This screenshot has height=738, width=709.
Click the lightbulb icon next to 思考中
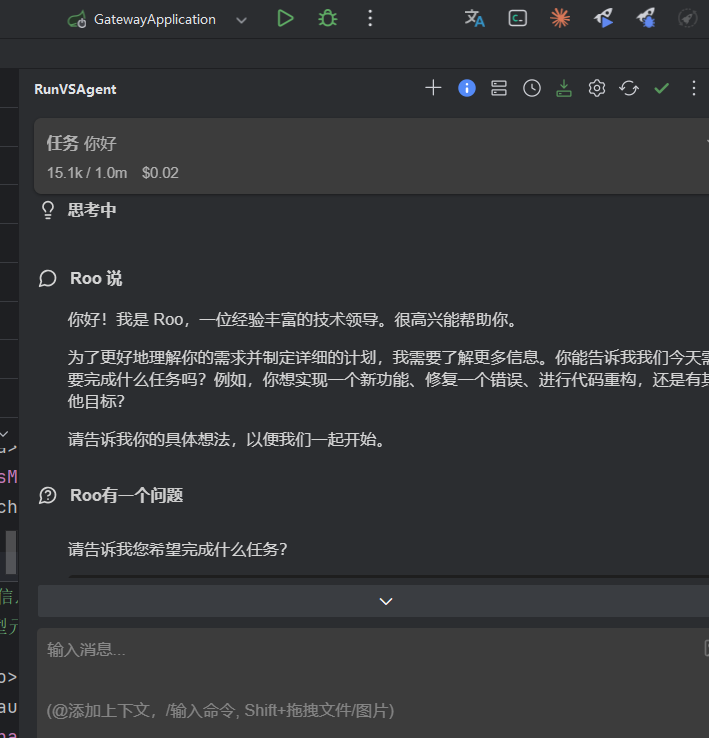(48, 210)
